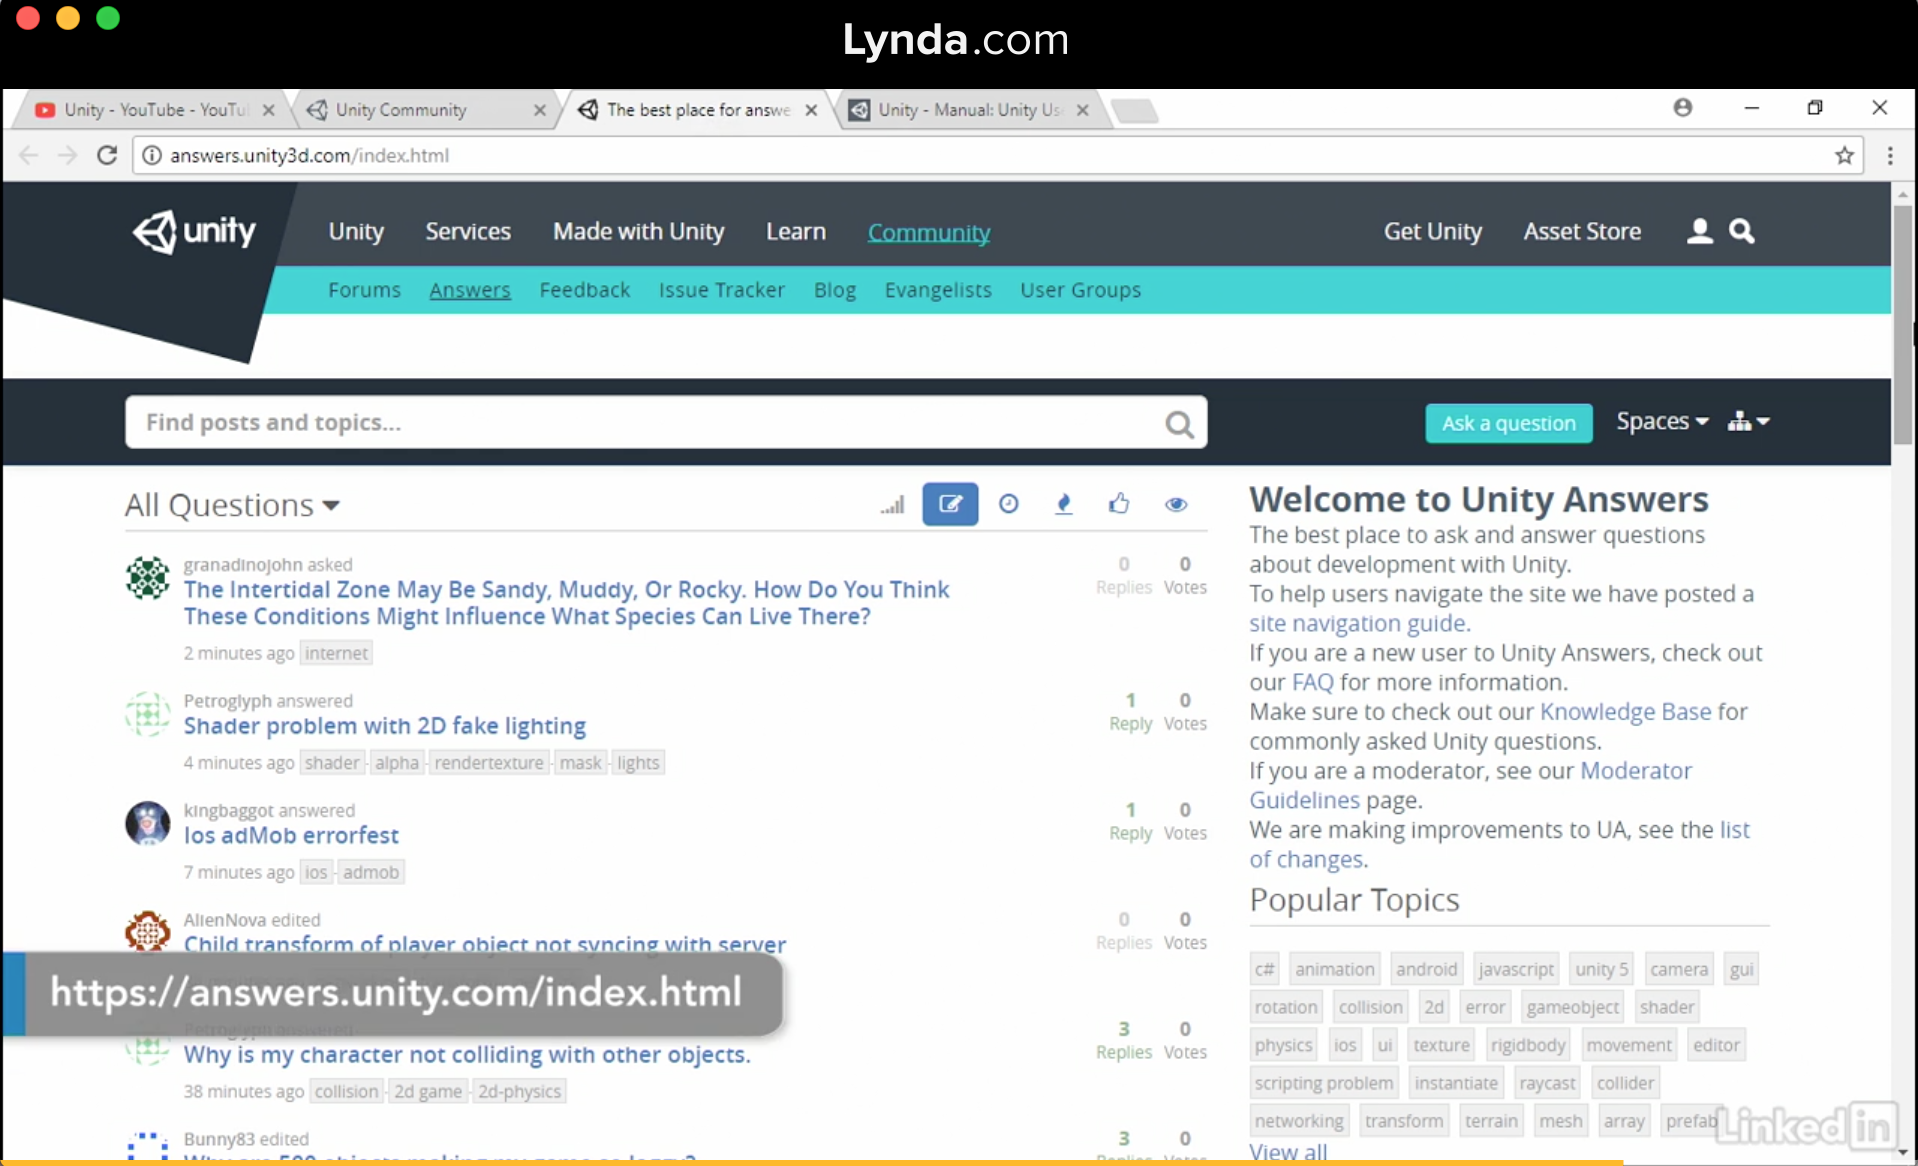The image size is (1918, 1166).
Task: Click search icon in Find posts box
Action: coord(1179,424)
